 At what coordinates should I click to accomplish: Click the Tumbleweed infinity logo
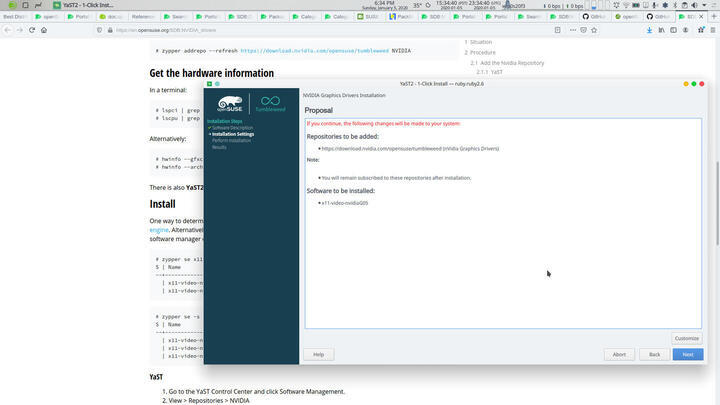(x=270, y=104)
